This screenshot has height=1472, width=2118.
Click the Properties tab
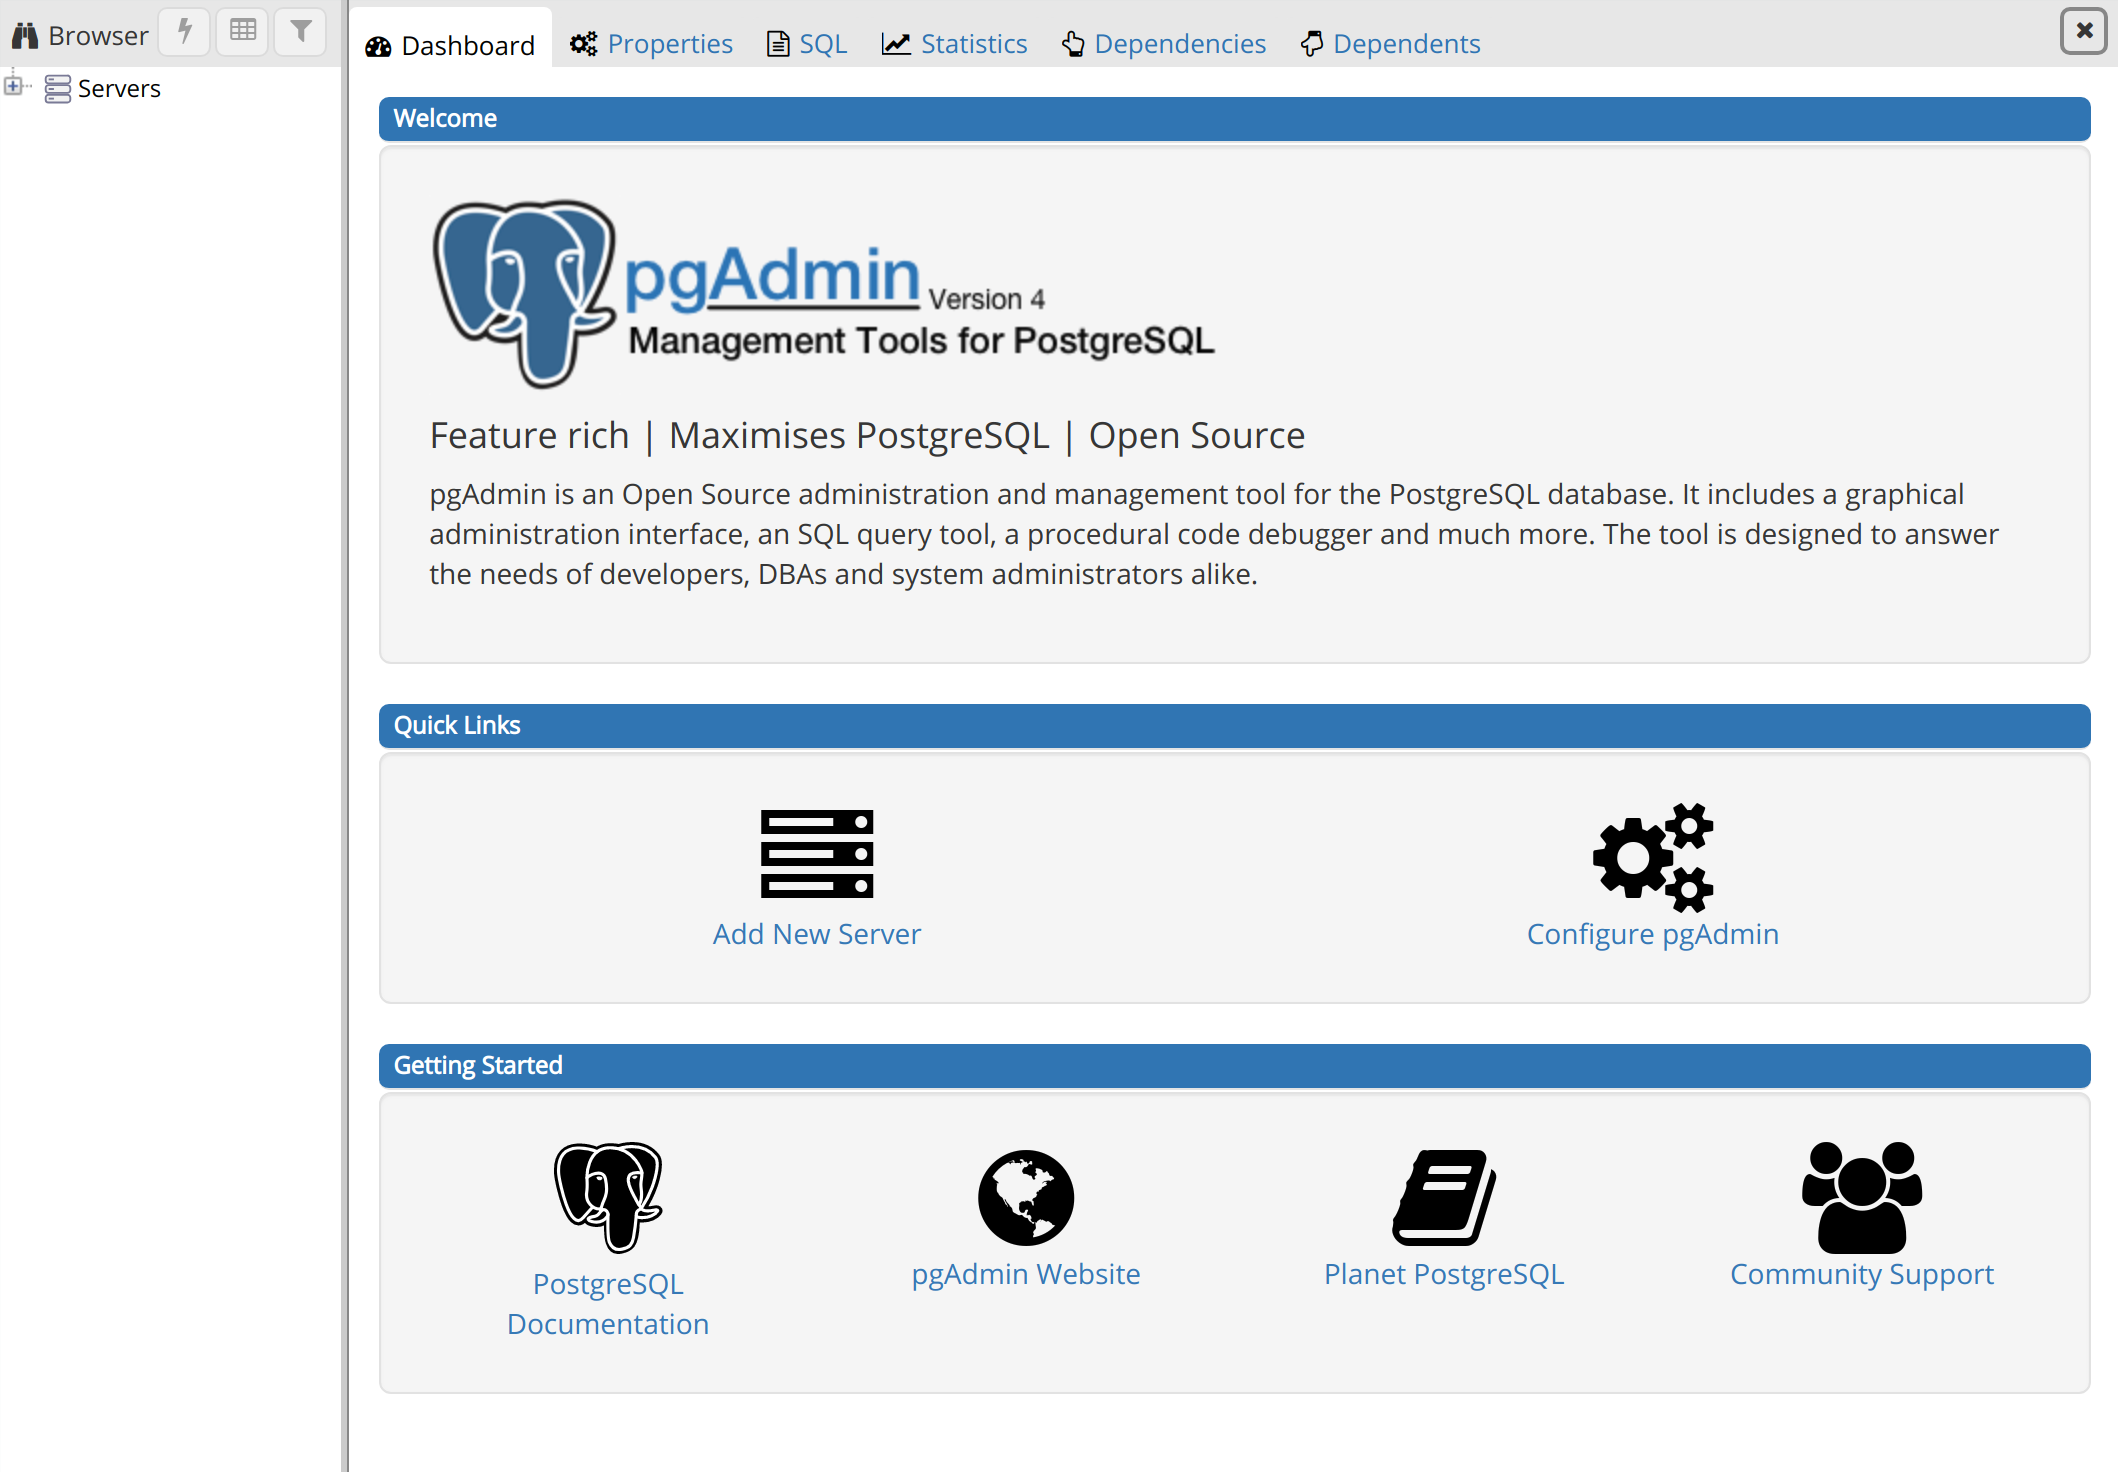point(670,42)
